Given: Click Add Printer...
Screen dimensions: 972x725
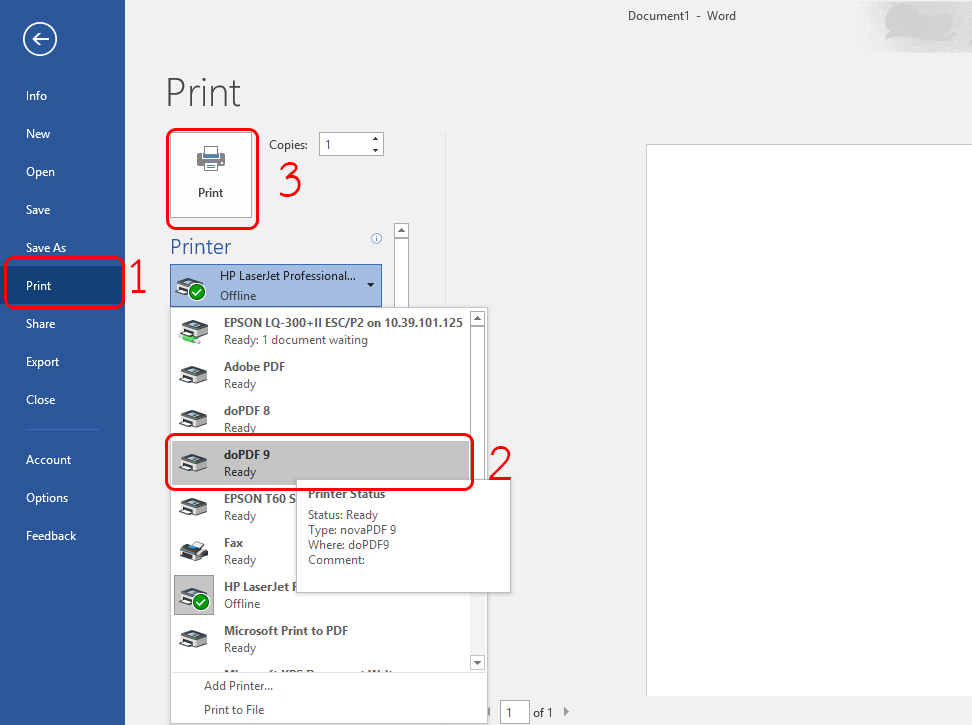Looking at the screenshot, I should 238,685.
